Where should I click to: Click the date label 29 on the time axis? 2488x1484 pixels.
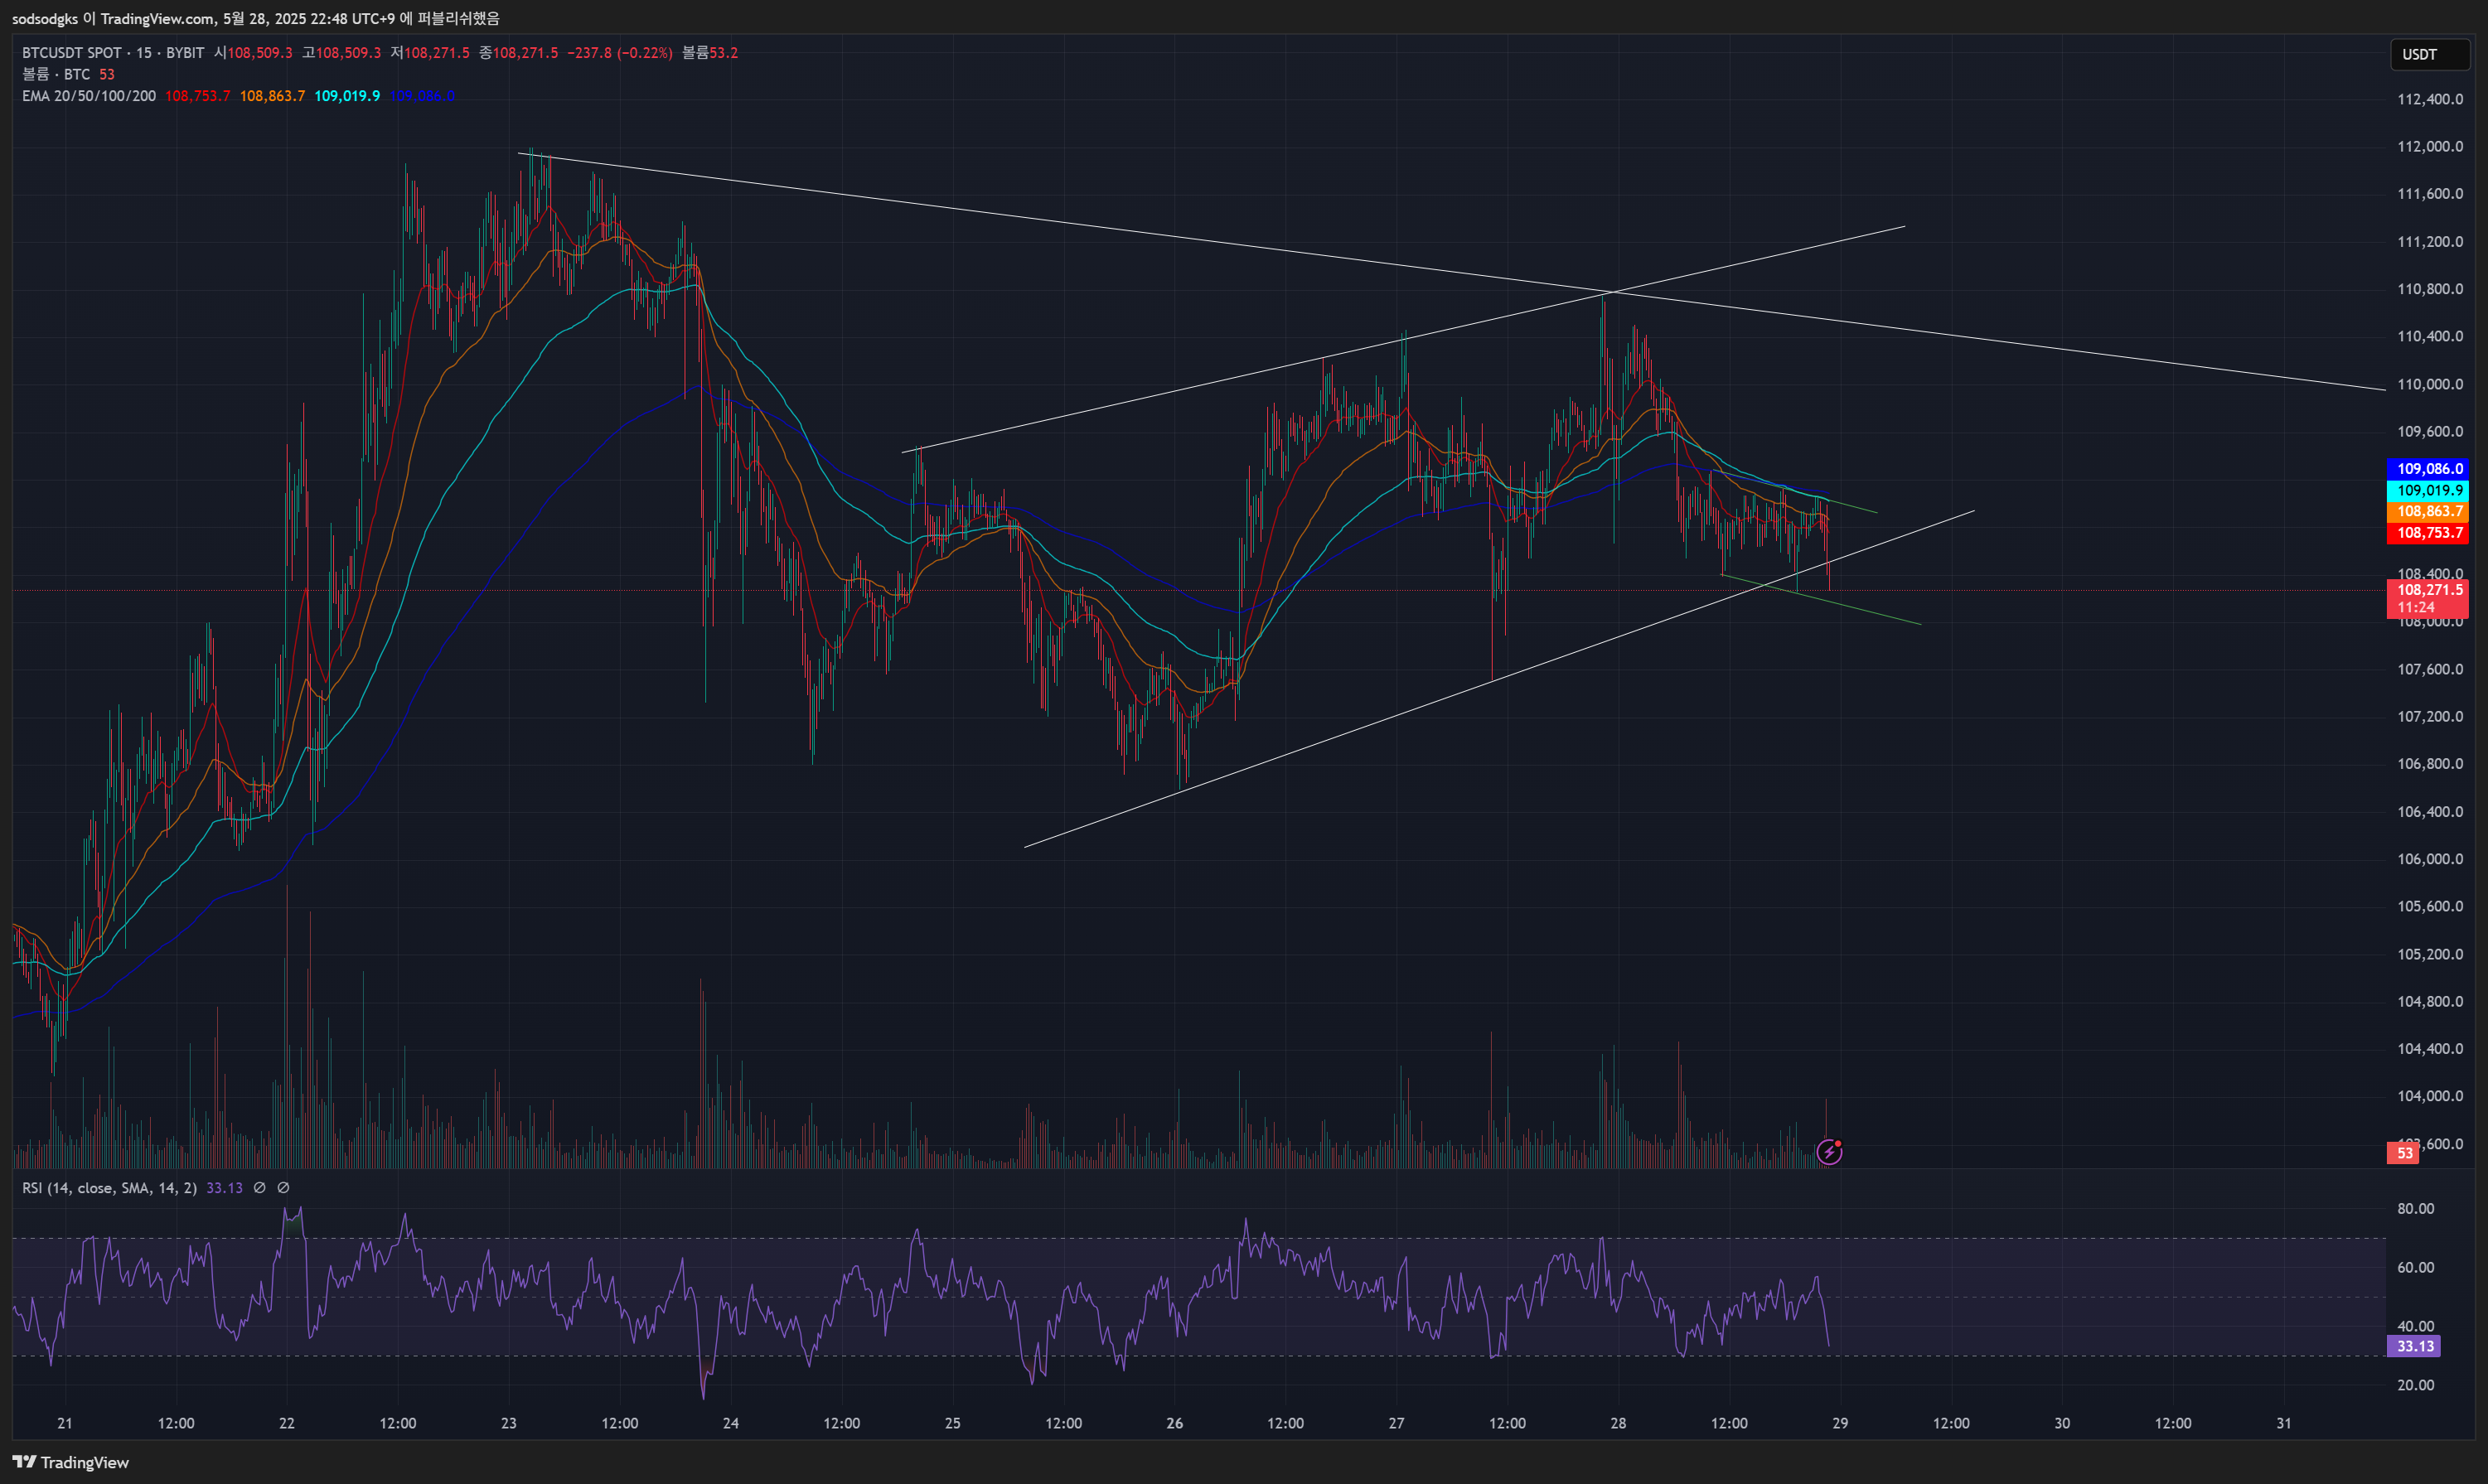tap(1840, 1423)
